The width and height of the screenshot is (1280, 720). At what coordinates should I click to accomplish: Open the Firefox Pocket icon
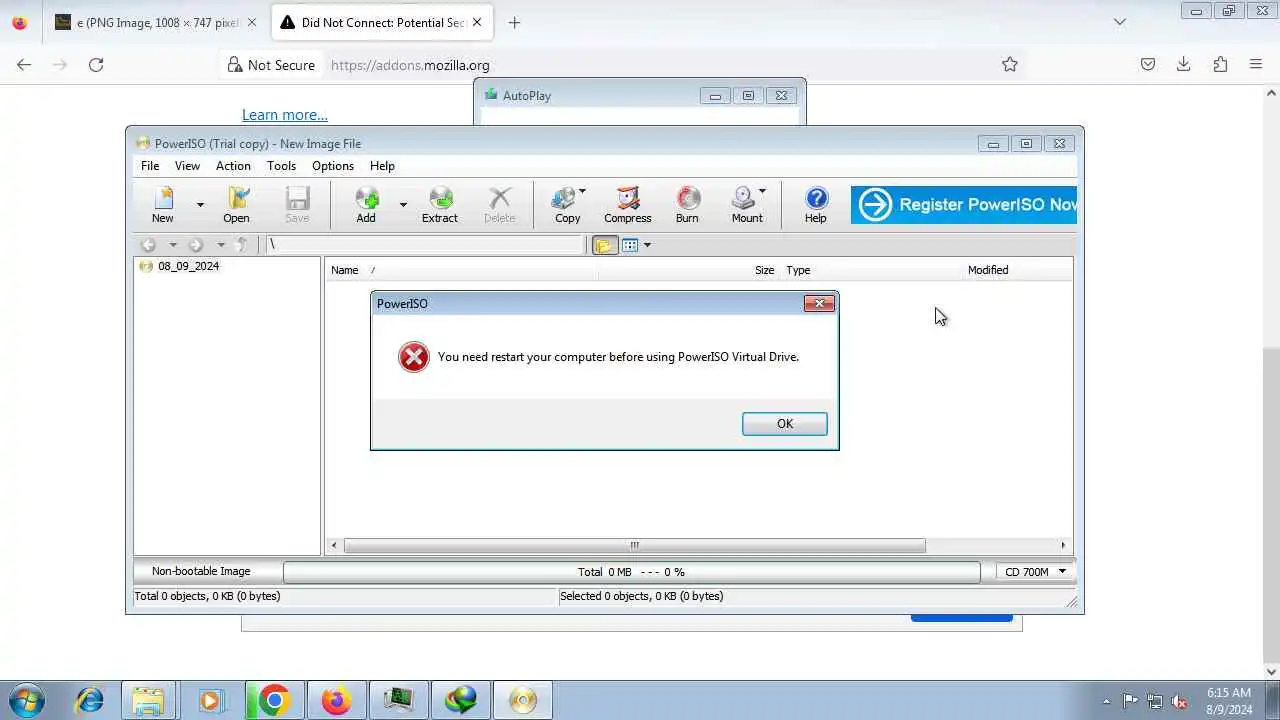point(1148,65)
